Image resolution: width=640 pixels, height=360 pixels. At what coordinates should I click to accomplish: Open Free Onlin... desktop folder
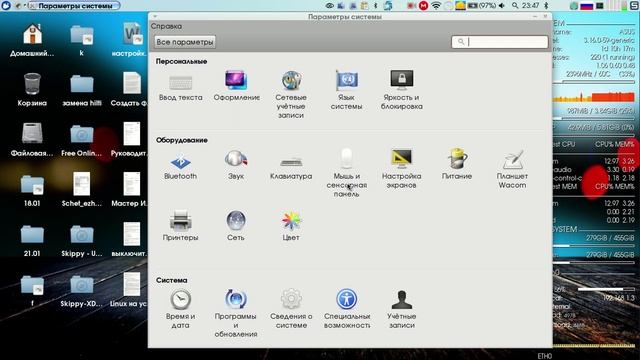click(x=82, y=140)
